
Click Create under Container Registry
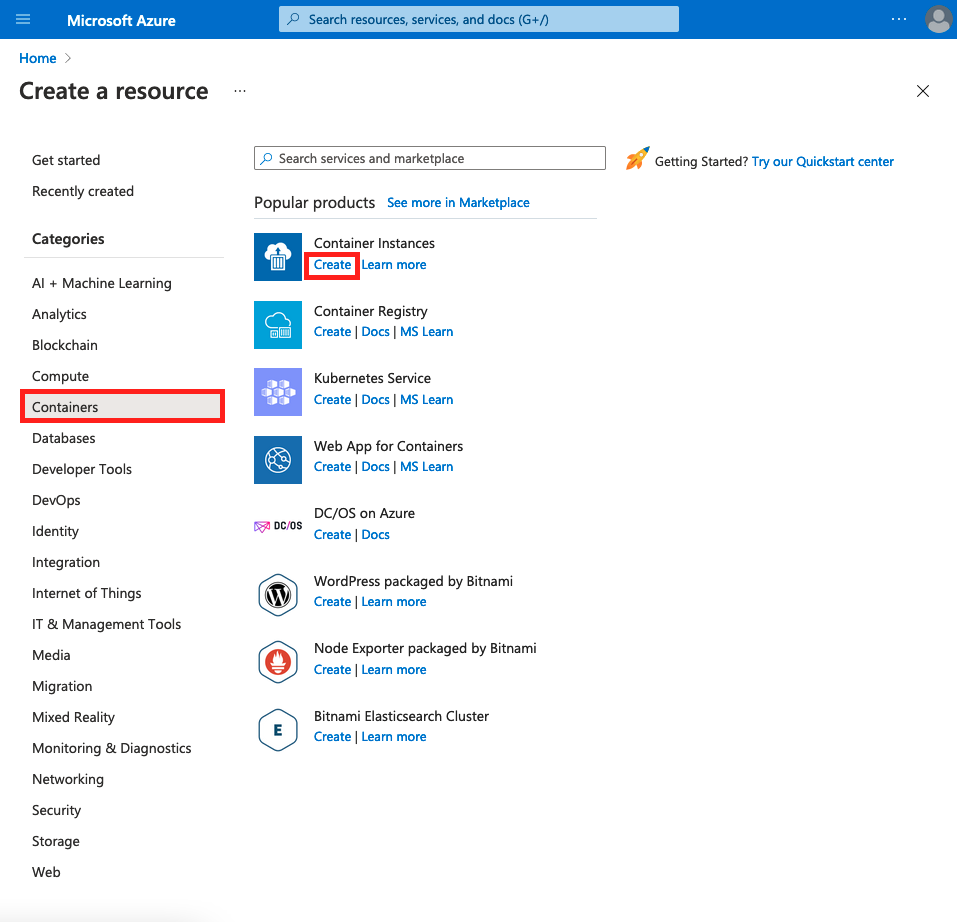click(332, 332)
